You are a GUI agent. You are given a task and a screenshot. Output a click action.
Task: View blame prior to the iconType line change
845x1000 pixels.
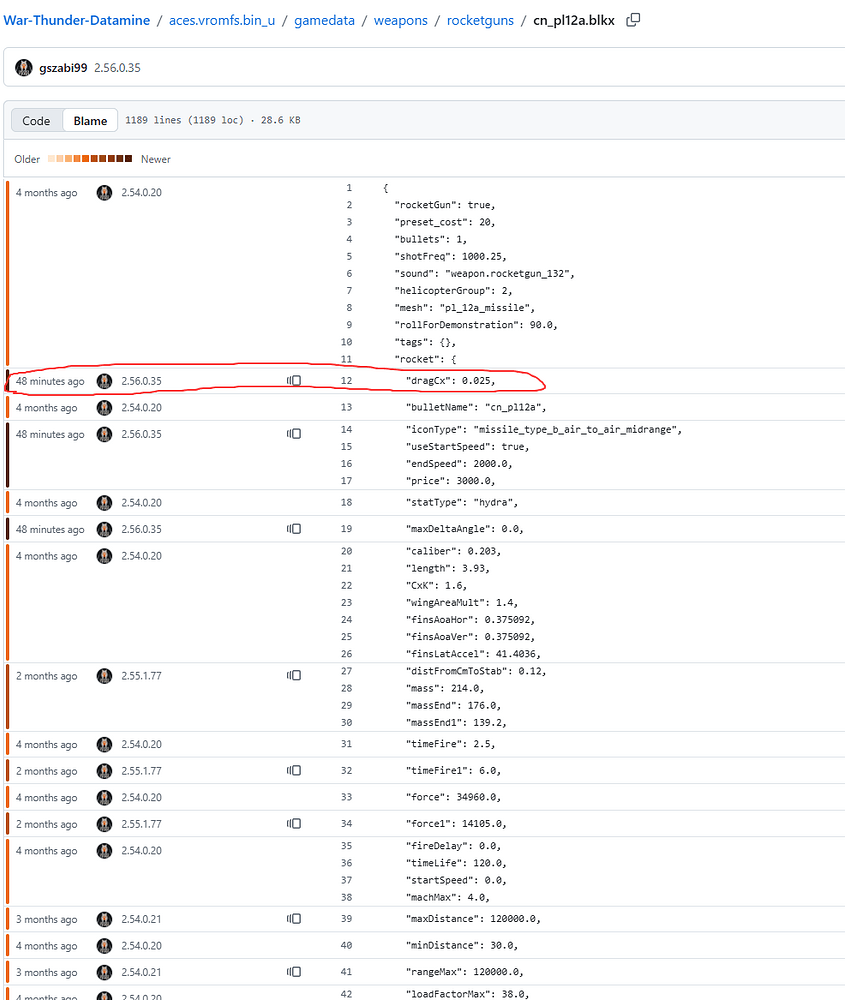[294, 434]
